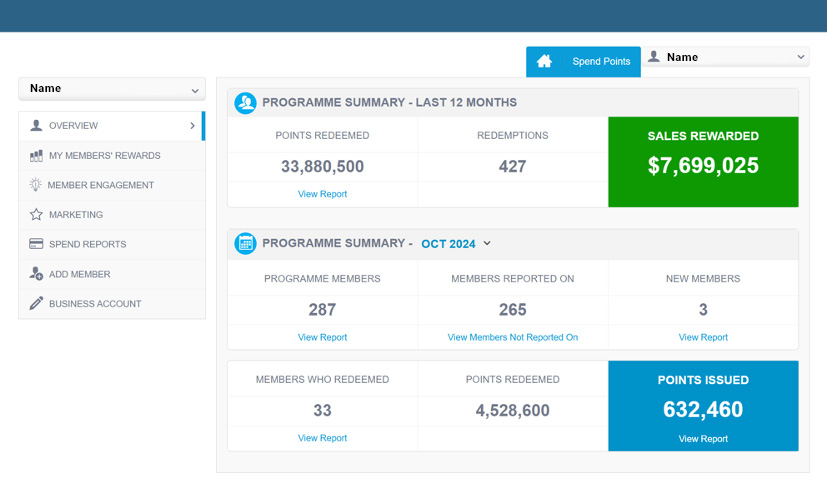This screenshot has height=488, width=827.
Task: Click the Marketing star icon
Action: (36, 215)
